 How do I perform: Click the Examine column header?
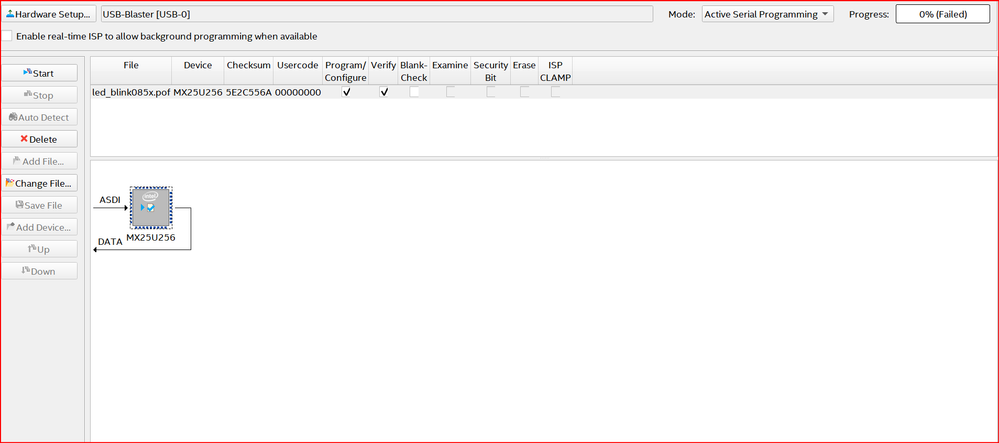450,71
